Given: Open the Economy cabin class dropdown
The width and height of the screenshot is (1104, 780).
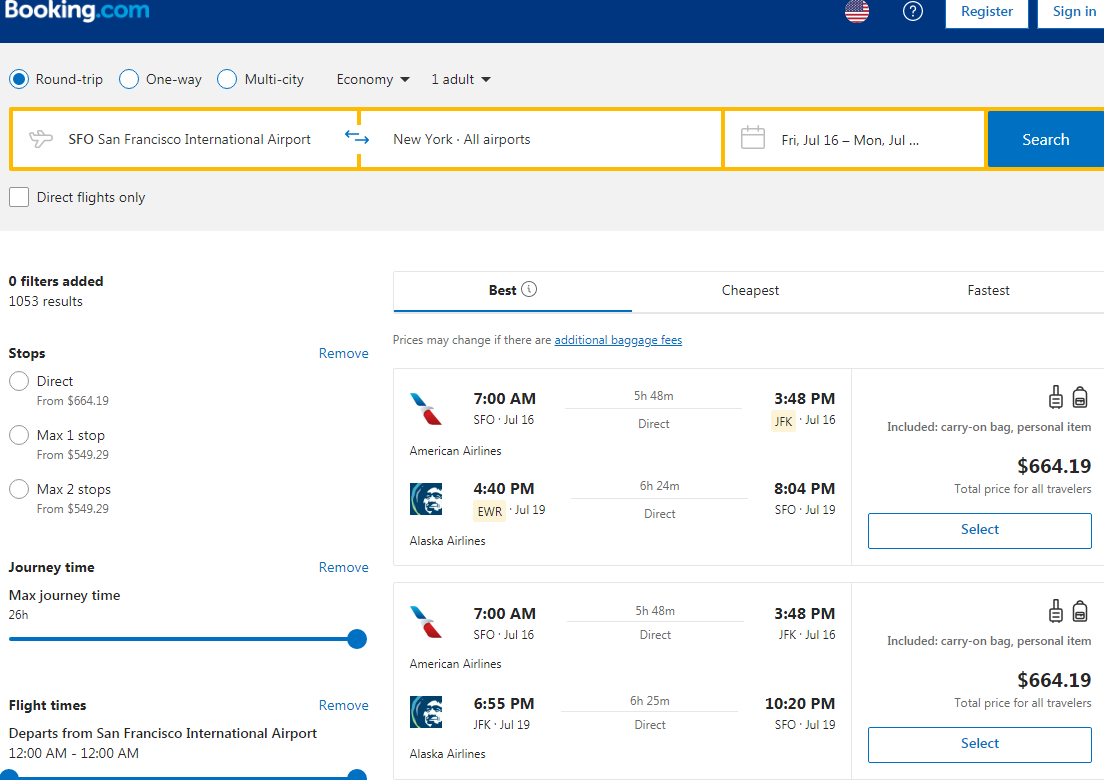Looking at the screenshot, I should (x=371, y=78).
